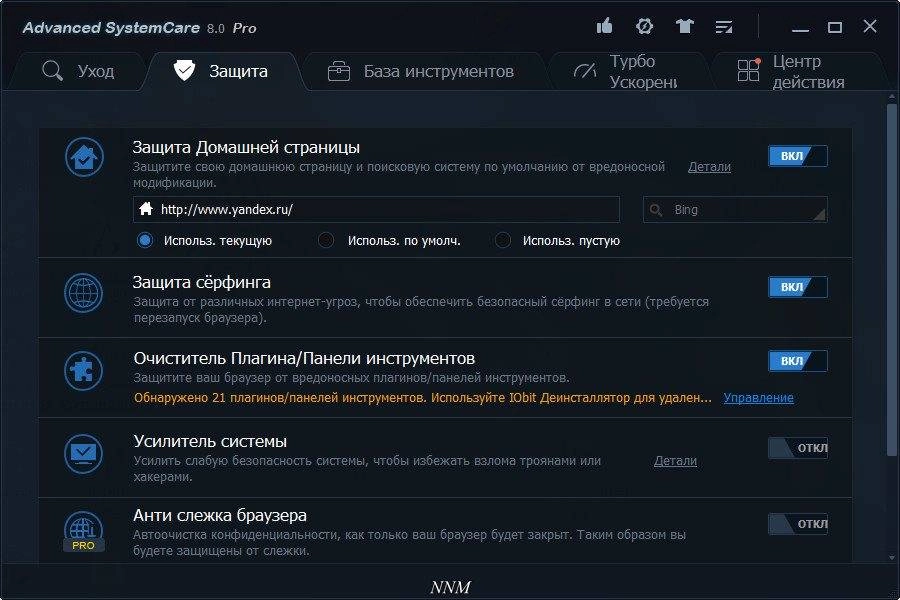Viewport: 900px width, 600px height.
Task: Click the speedometer icon on Турбо Ускорение tab
Action: (x=585, y=71)
